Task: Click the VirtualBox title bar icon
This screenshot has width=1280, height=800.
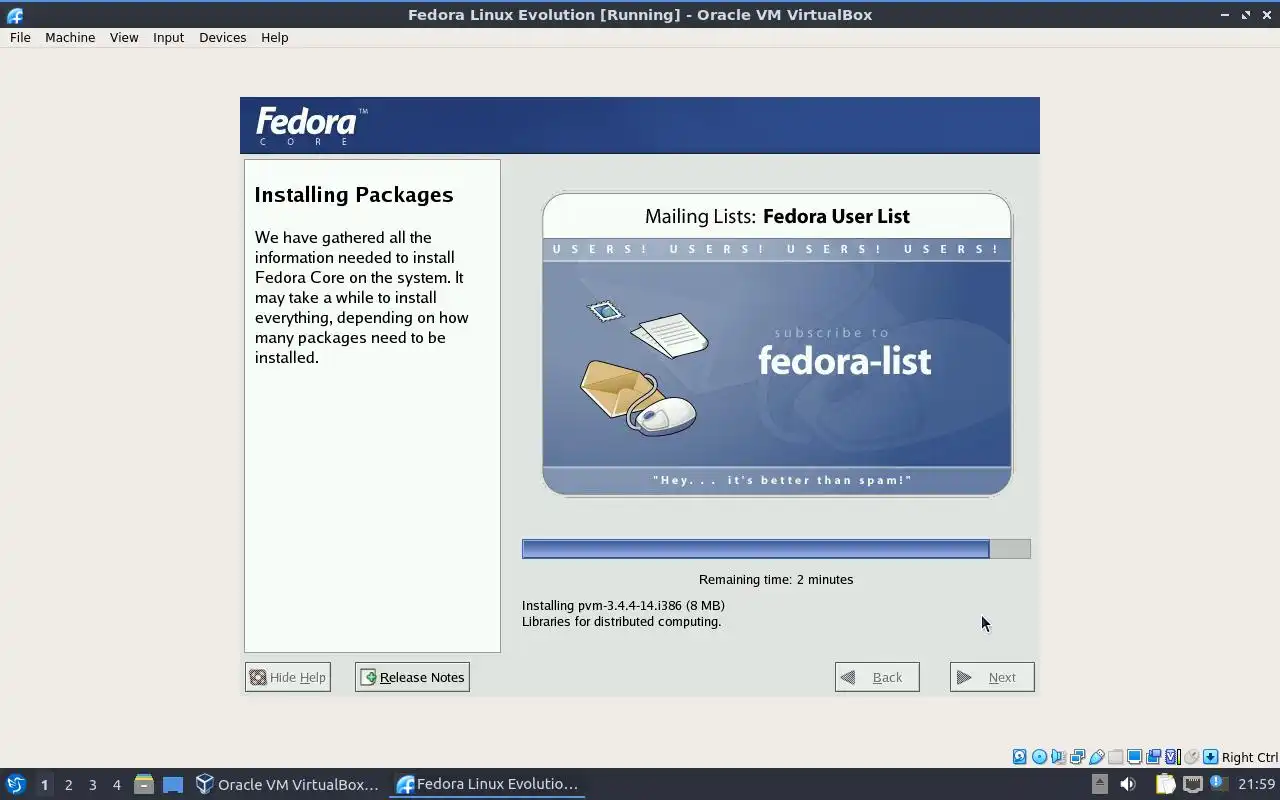Action: pos(15,15)
